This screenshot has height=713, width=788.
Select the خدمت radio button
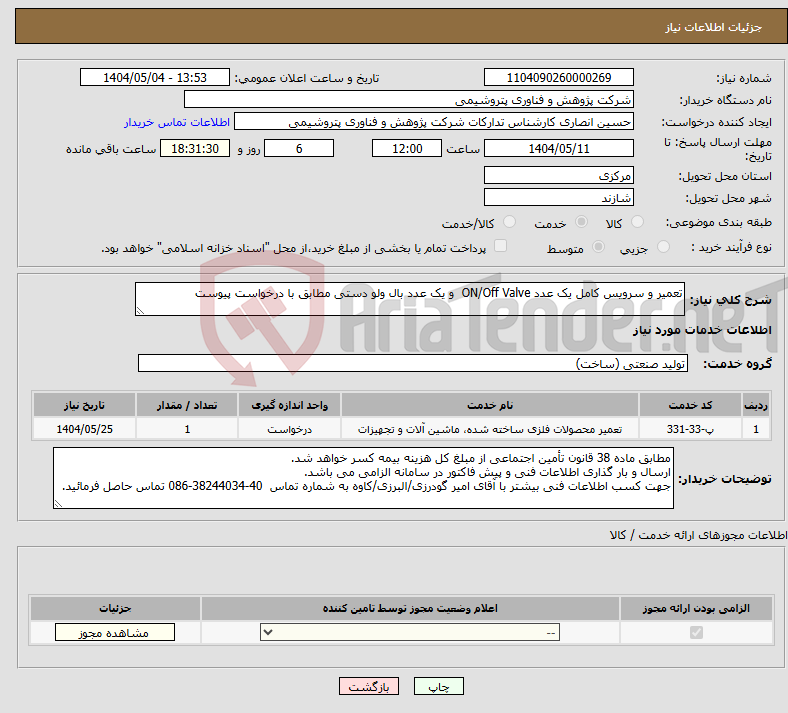(581, 222)
